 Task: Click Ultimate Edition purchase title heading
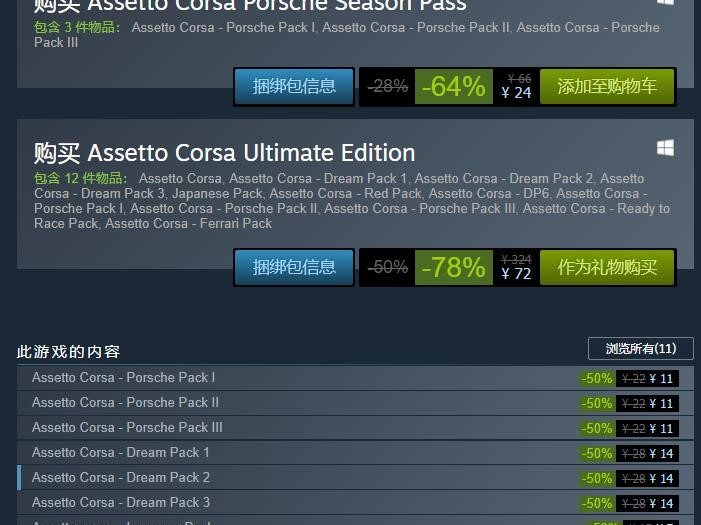coord(224,153)
